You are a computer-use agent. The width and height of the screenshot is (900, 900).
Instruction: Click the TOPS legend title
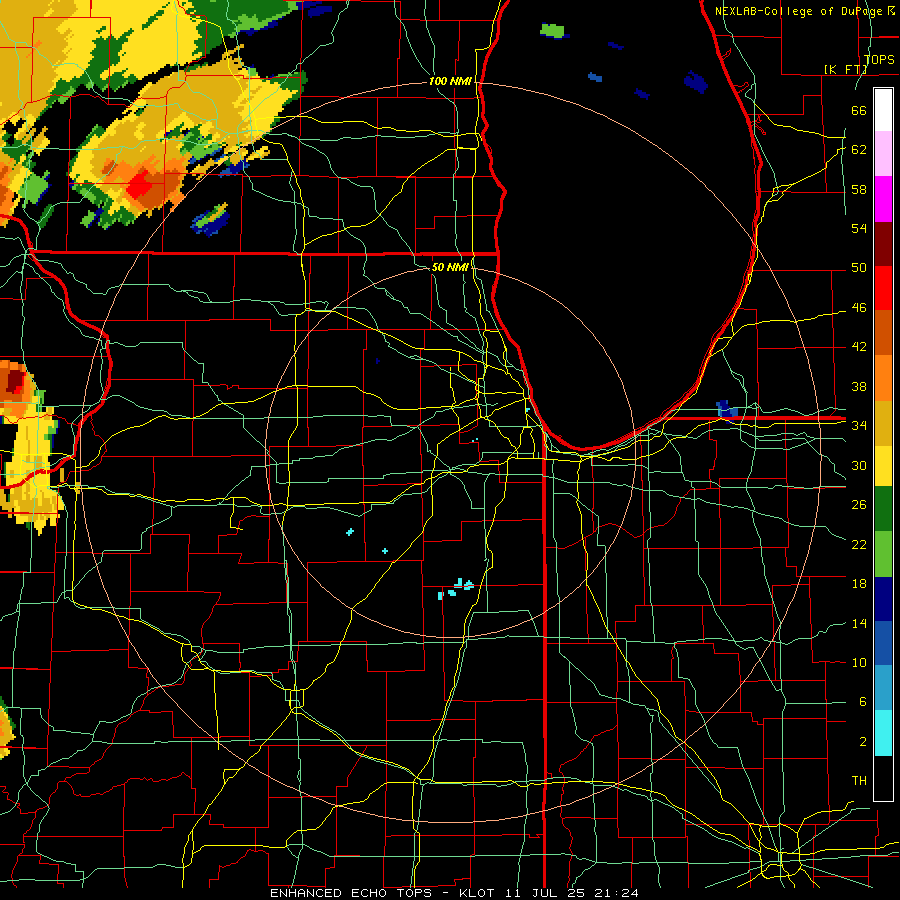(879, 60)
